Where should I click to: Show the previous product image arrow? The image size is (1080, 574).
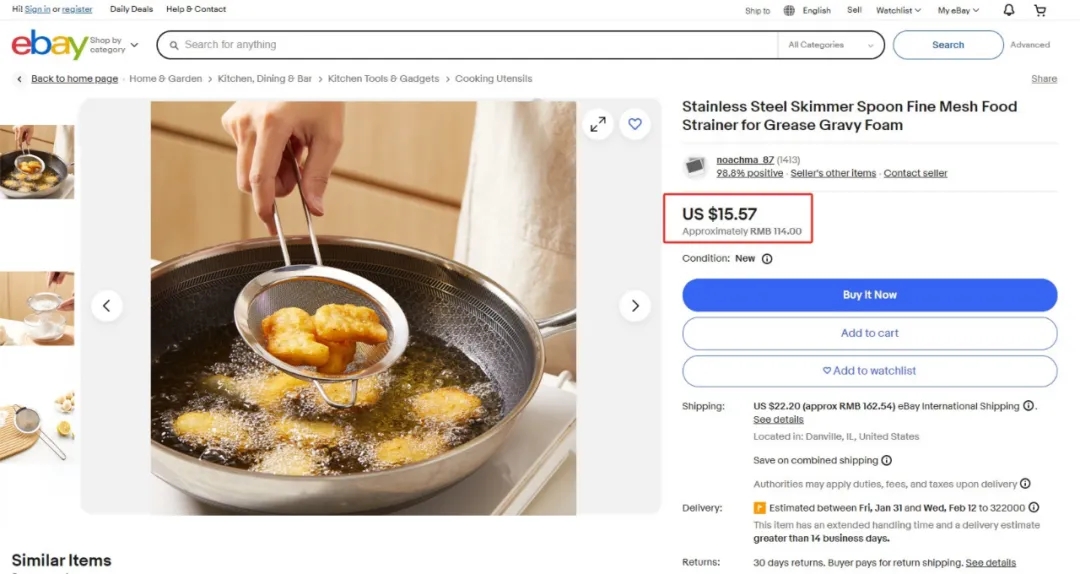click(107, 306)
